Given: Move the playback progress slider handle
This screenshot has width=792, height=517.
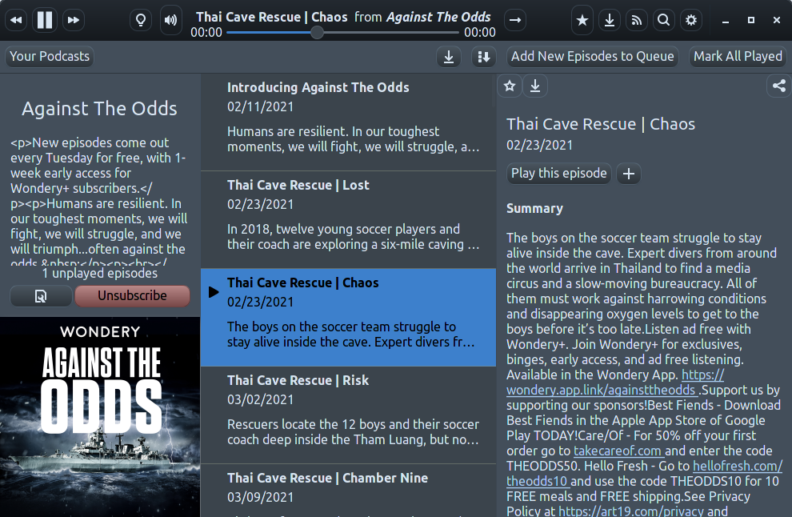Looking at the screenshot, I should (317, 33).
